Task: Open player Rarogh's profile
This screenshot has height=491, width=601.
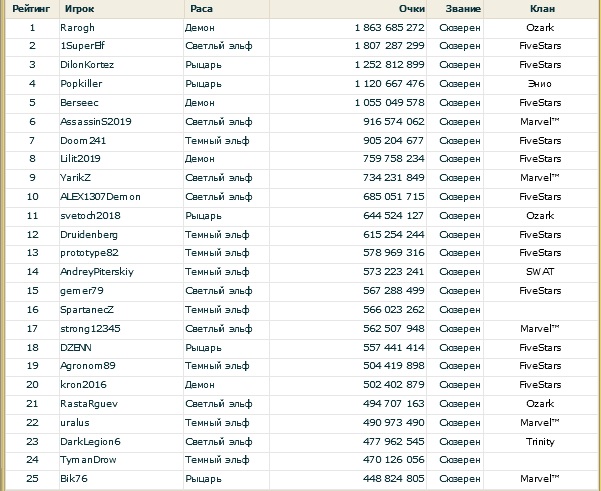Action: pos(77,27)
